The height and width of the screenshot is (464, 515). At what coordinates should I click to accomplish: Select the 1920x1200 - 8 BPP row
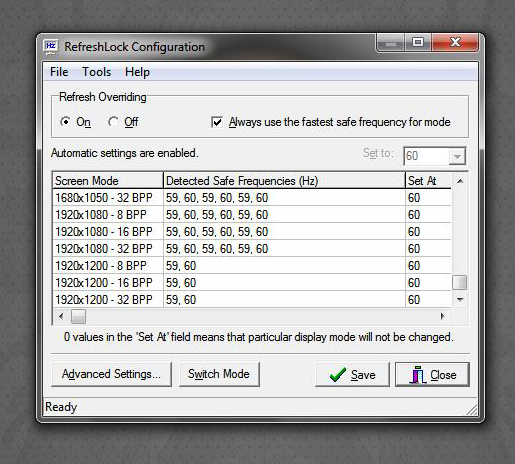pos(252,266)
